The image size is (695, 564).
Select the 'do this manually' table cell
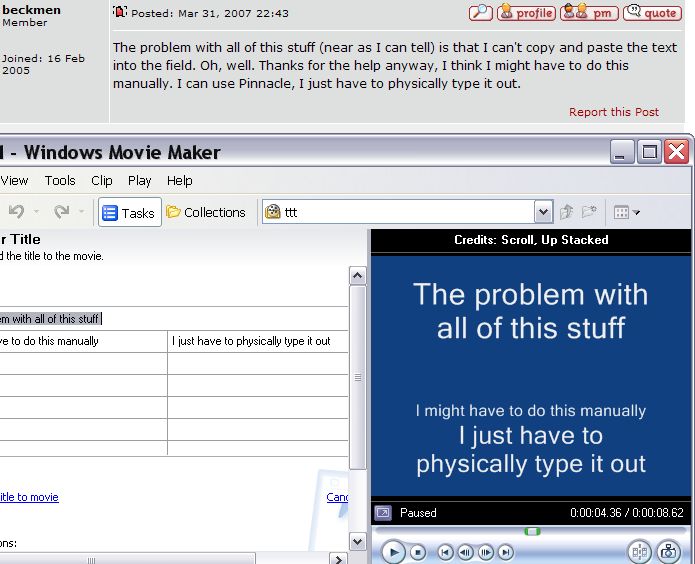tap(83, 341)
